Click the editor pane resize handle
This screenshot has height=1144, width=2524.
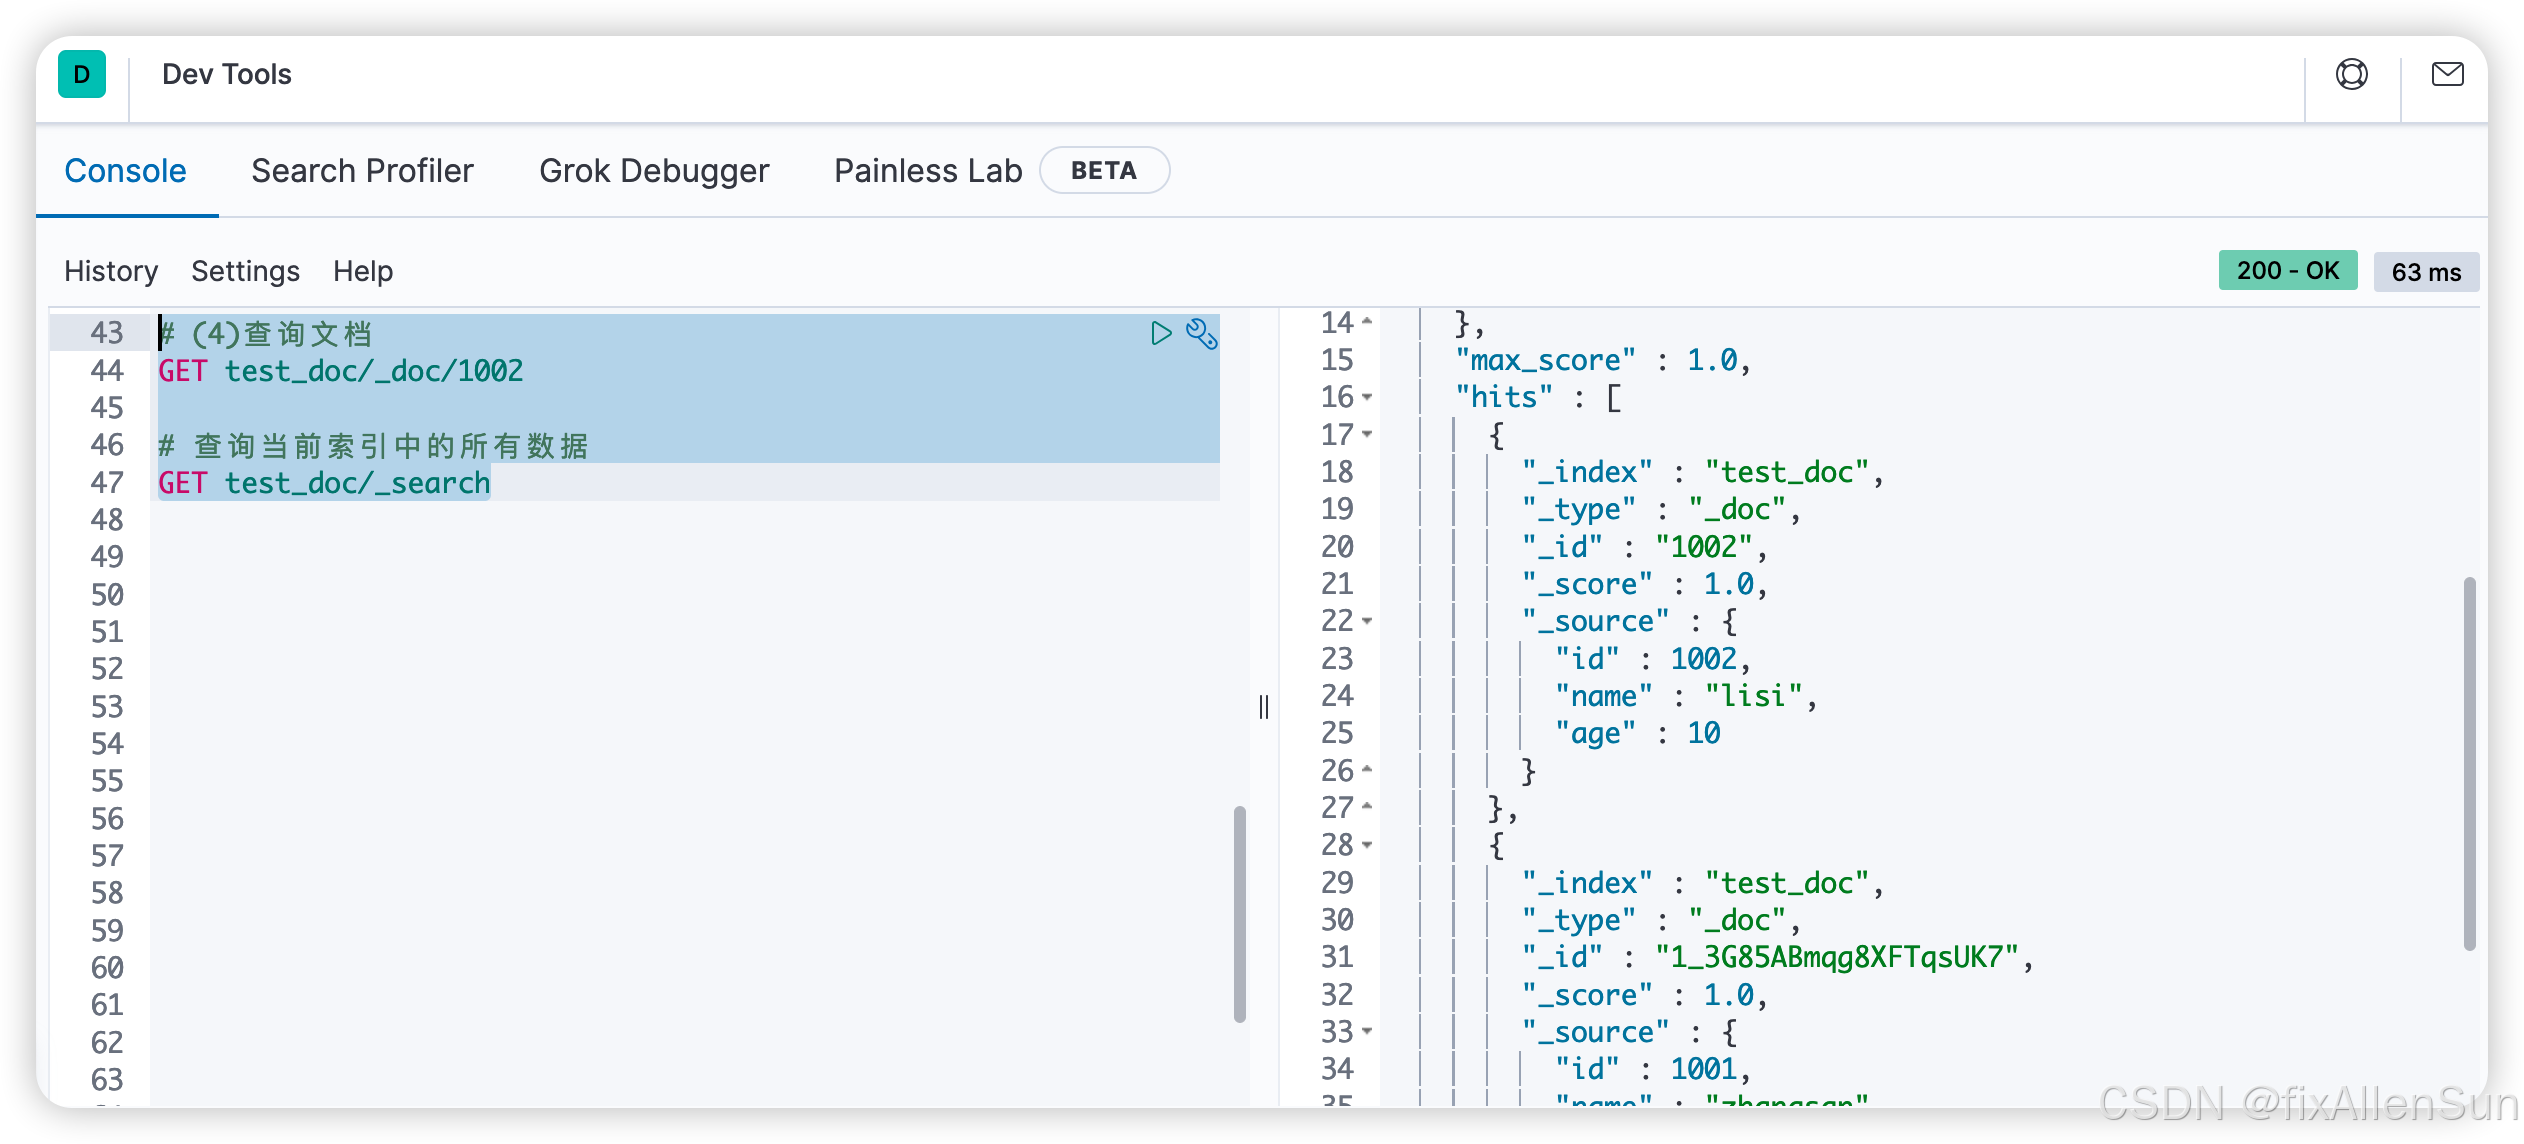click(x=1264, y=707)
